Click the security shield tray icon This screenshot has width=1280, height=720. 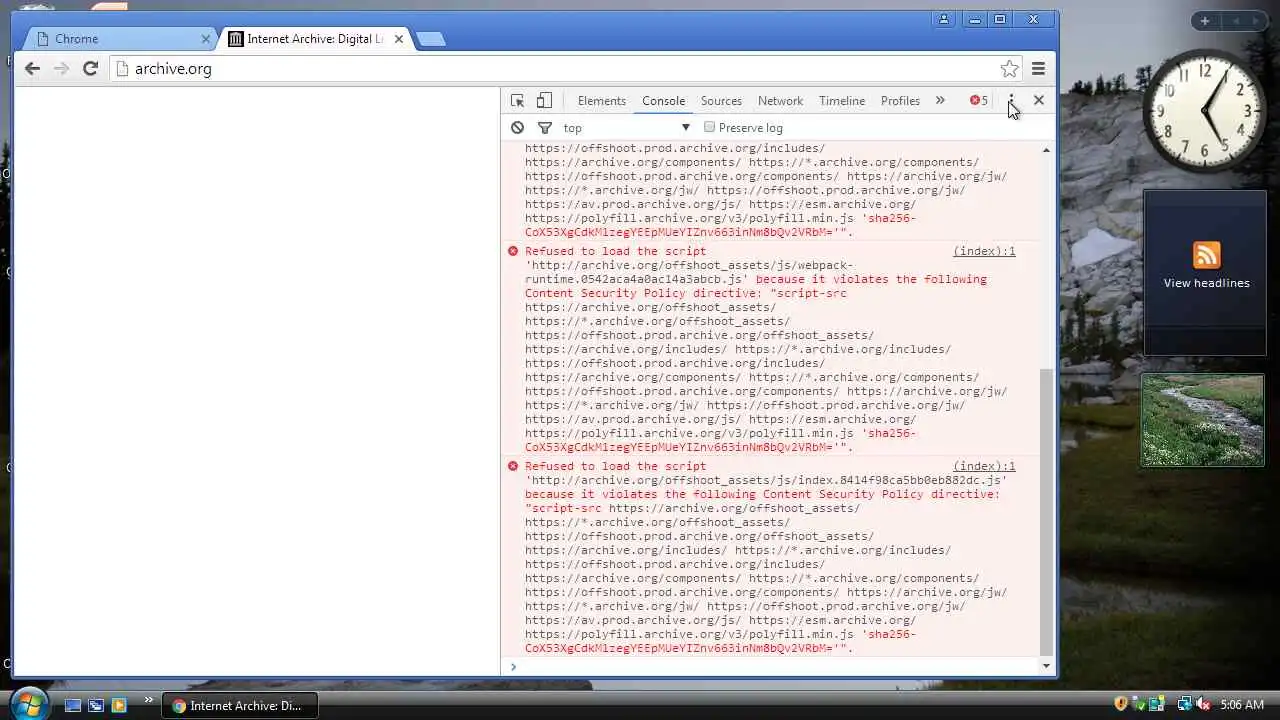coord(1121,705)
